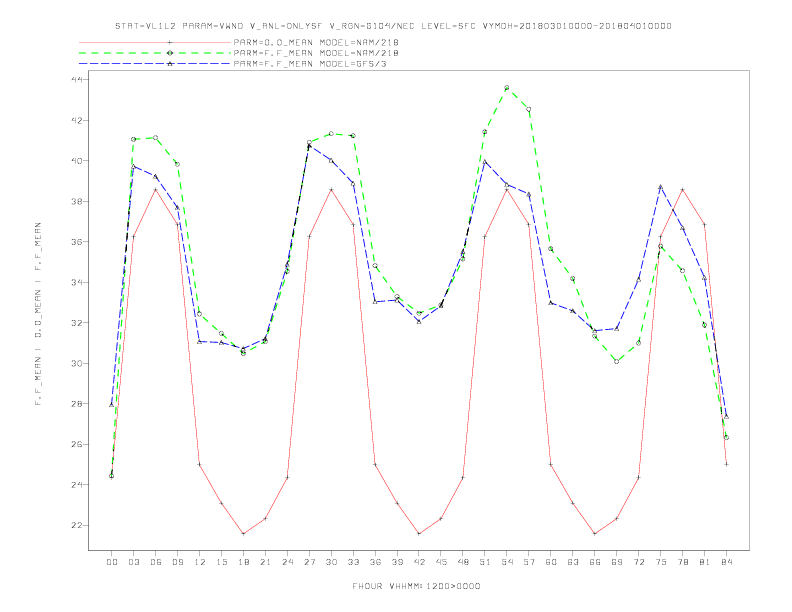Click x-axis forecast hour label 09
Viewport: 792px width, 612px height.
[177, 562]
